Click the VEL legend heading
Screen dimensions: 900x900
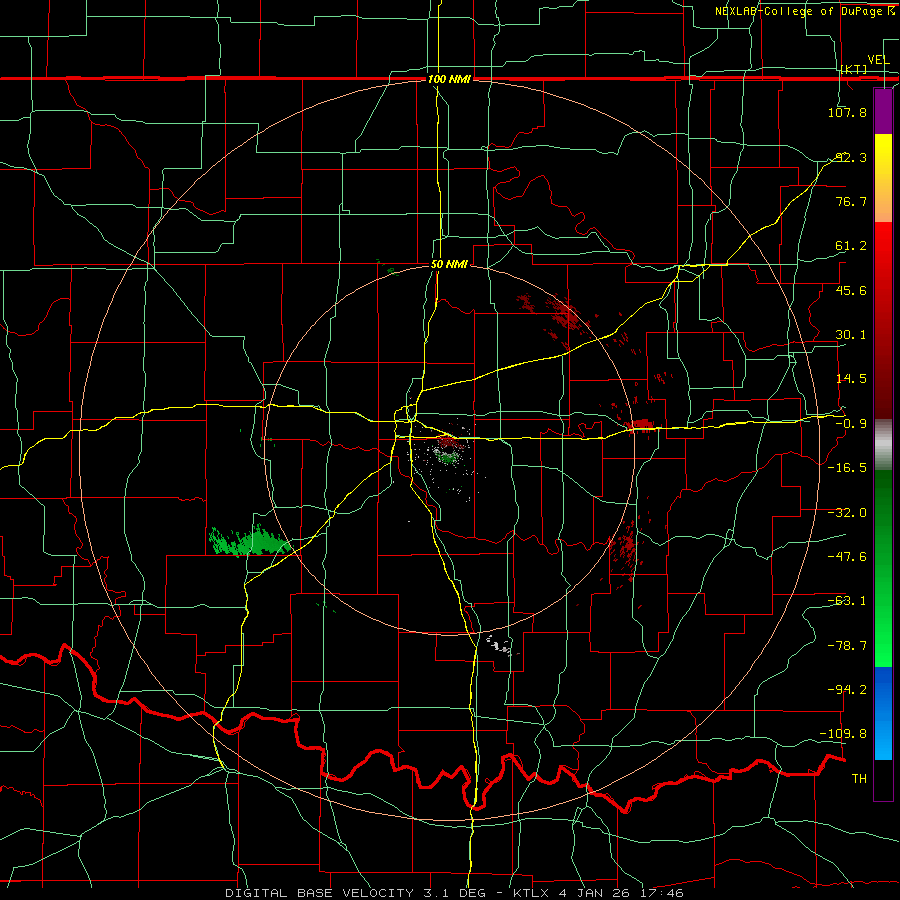click(878, 60)
